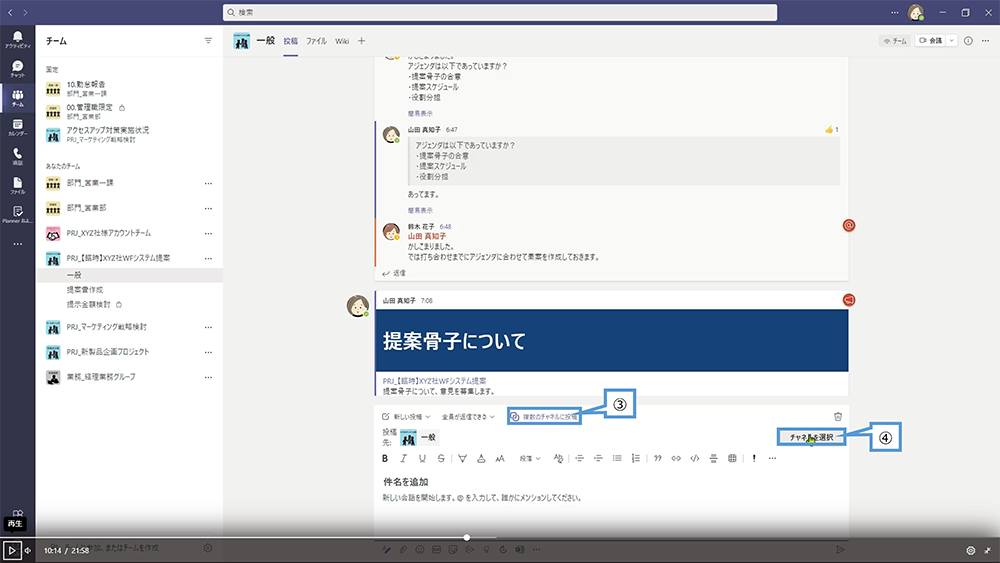Insert a hyperlink in the message
This screenshot has height=563, width=1000.
pos(676,458)
